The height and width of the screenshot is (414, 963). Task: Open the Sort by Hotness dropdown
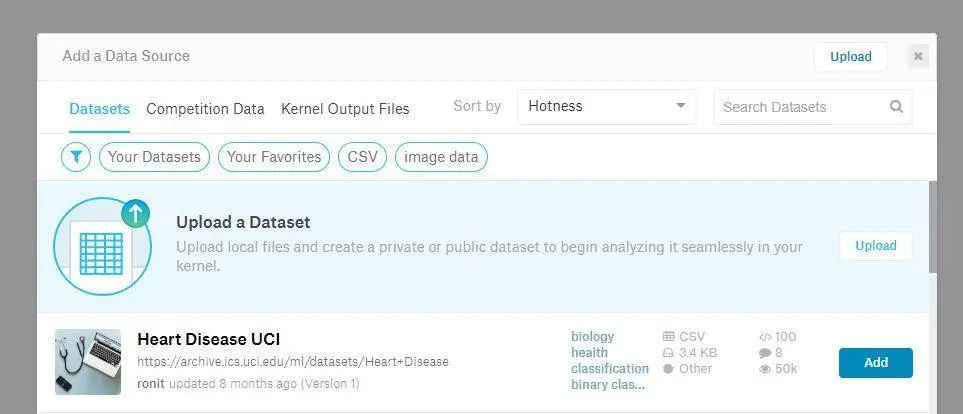(606, 106)
